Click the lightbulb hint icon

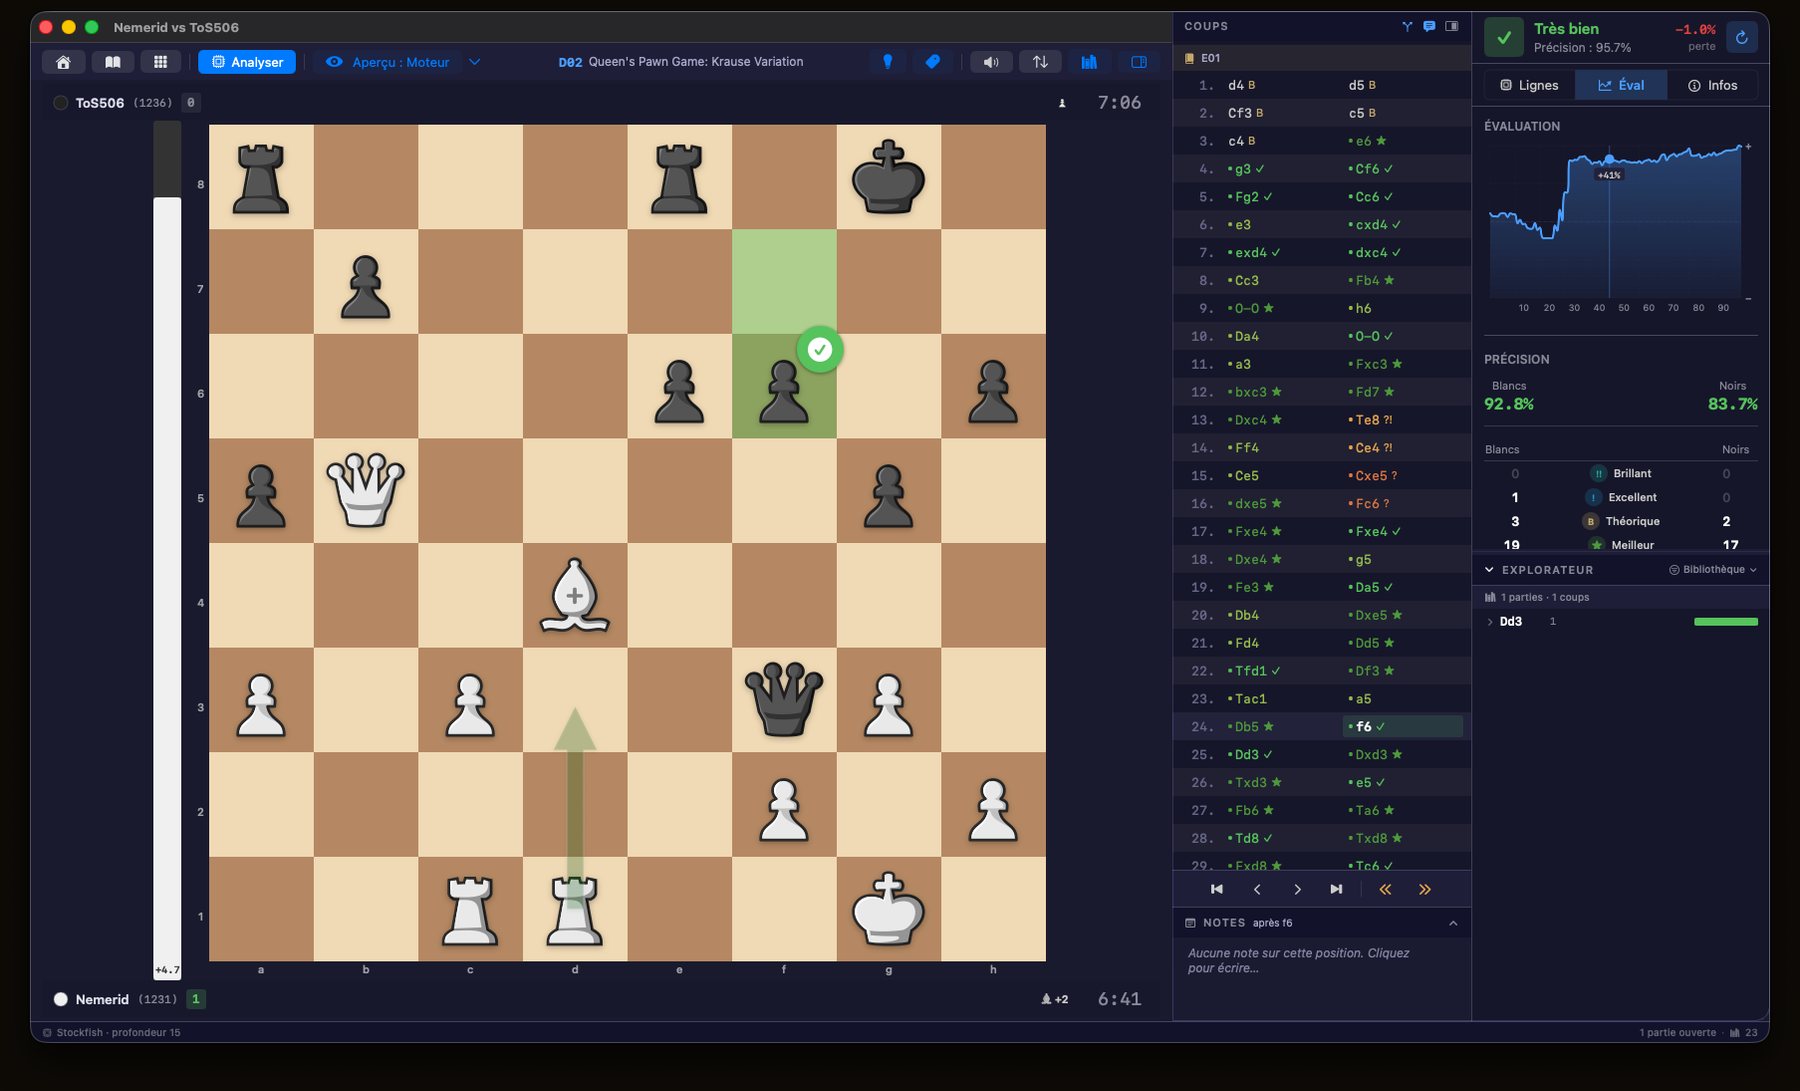887,62
